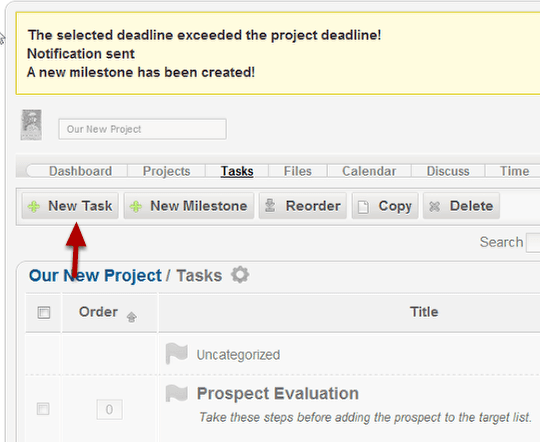Image resolution: width=540 pixels, height=442 pixels.
Task: Click the flag icon next to Uncategorized
Action: point(176,353)
